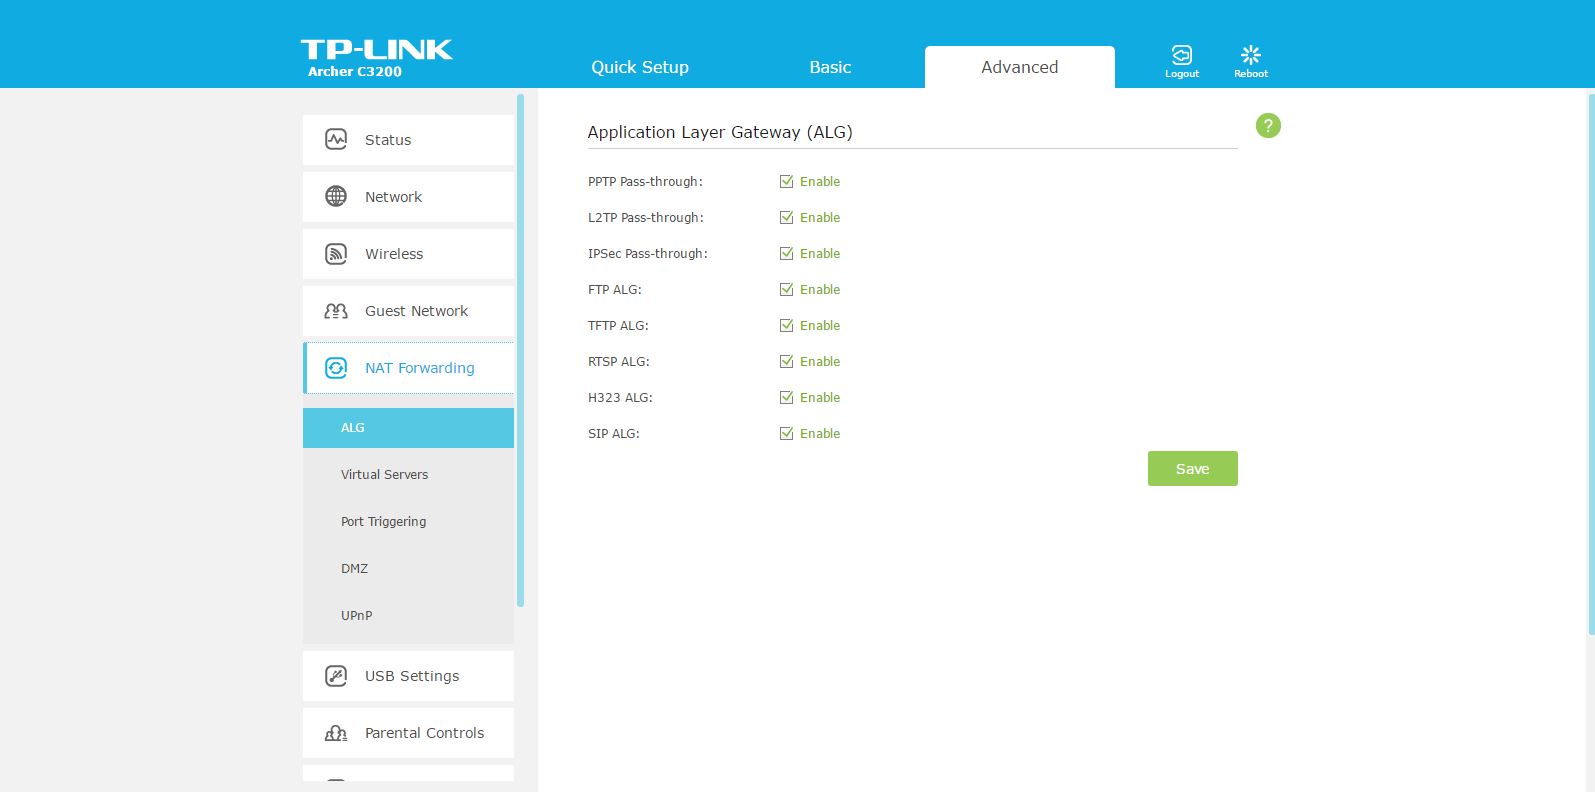
Task: Open the Status menu label
Action: coord(388,140)
